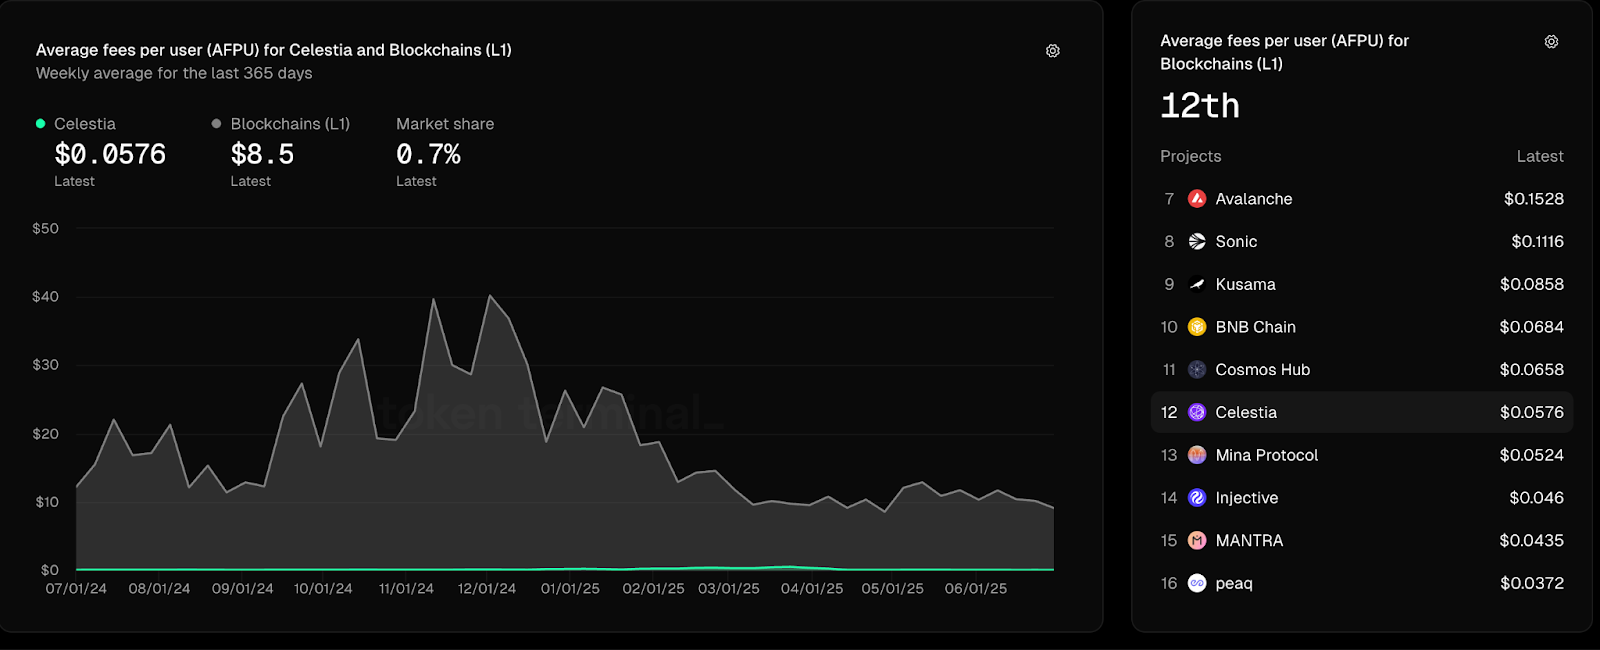Open the Kusama project name
The image size is (1600, 650).
[1245, 284]
